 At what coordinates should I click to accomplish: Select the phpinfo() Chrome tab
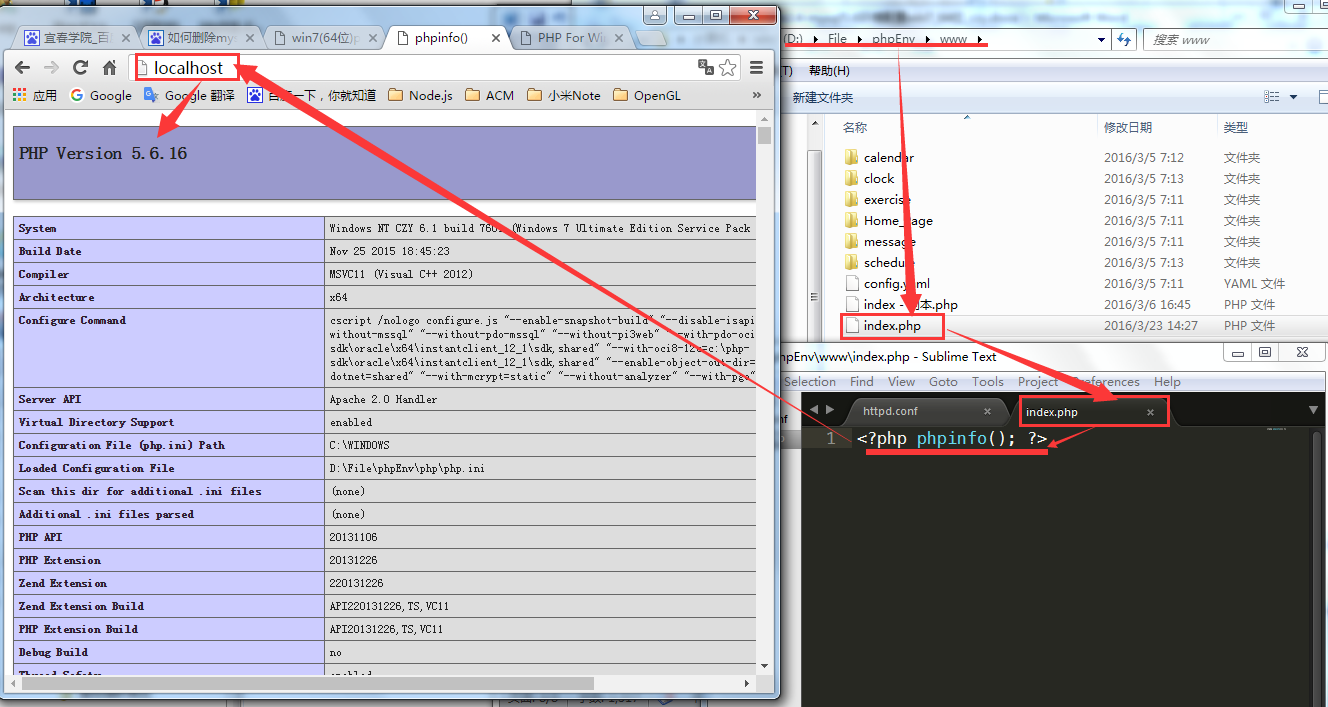click(x=442, y=38)
